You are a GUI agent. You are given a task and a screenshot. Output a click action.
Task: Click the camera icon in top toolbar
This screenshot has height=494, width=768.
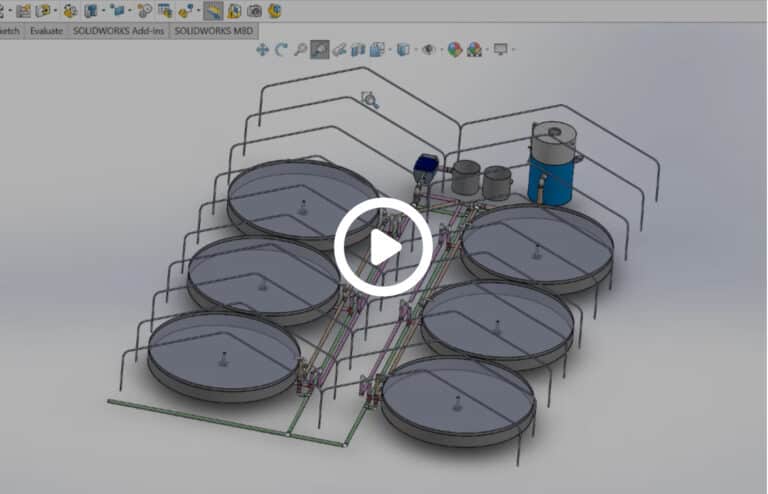tap(254, 11)
